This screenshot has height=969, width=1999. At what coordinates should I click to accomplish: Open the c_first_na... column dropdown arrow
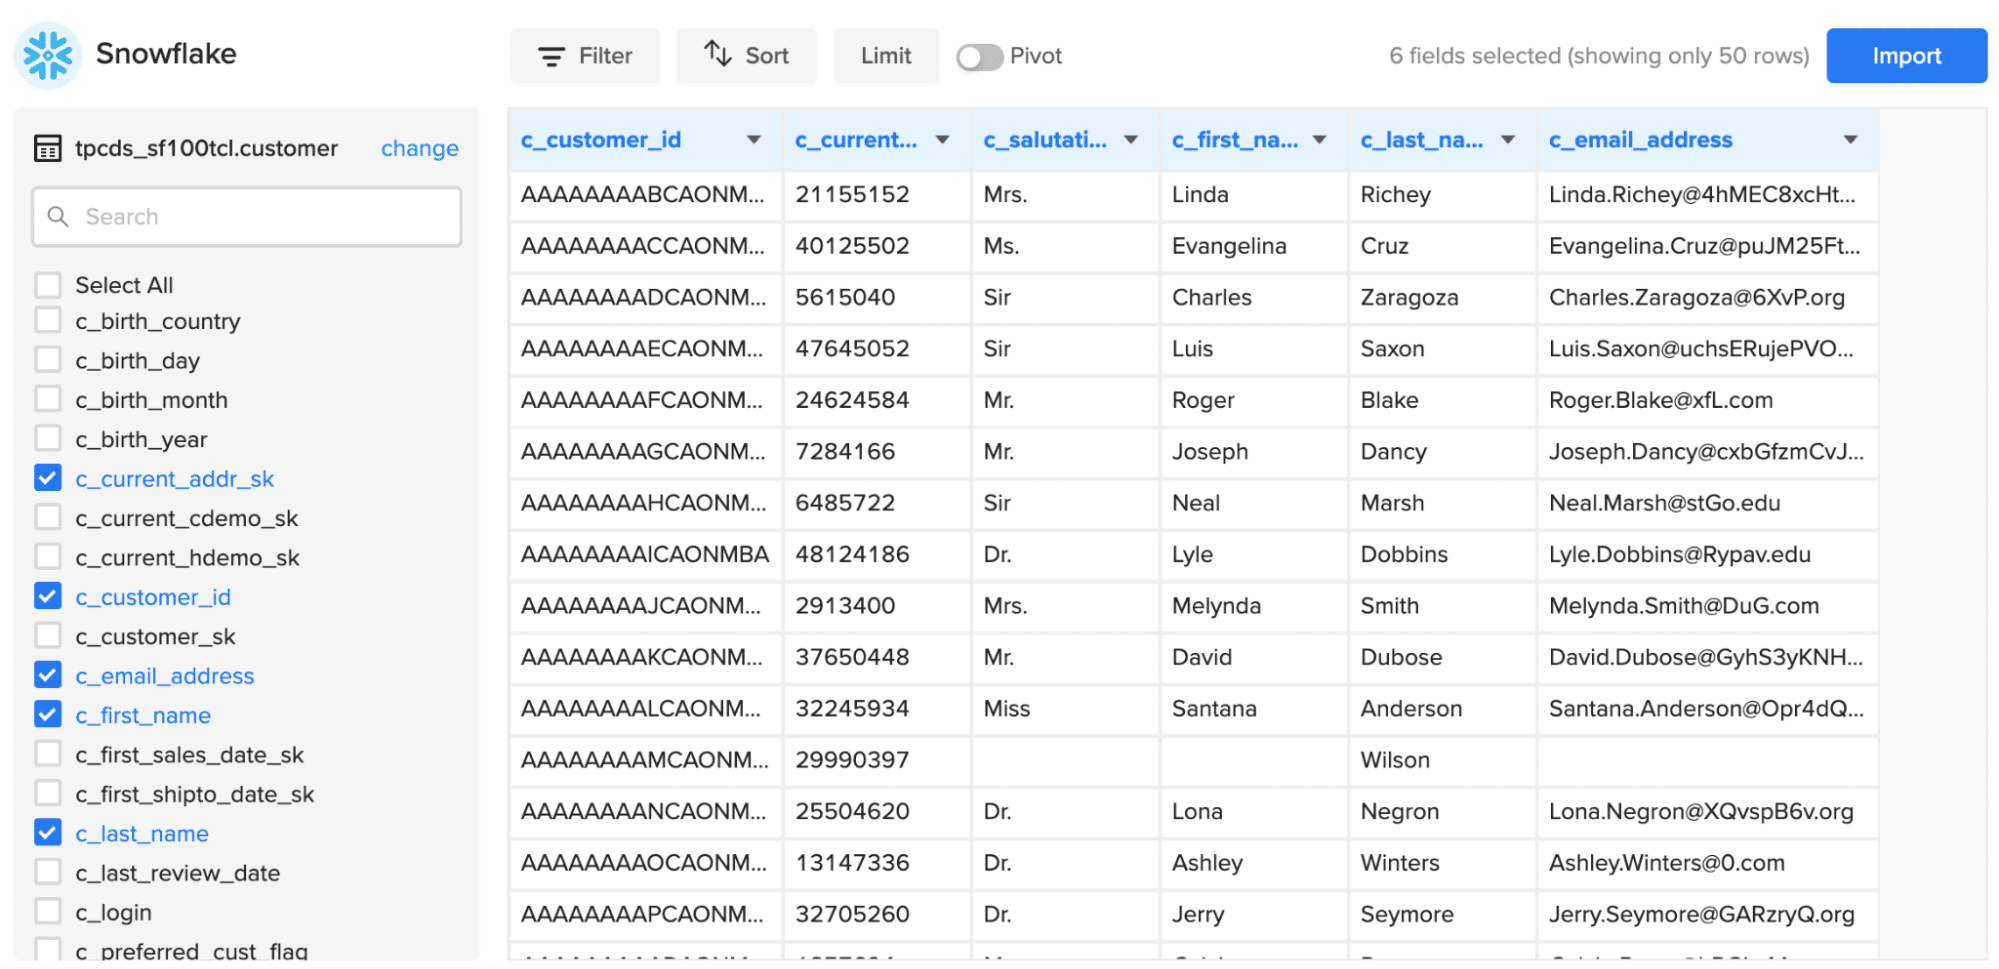coord(1320,140)
